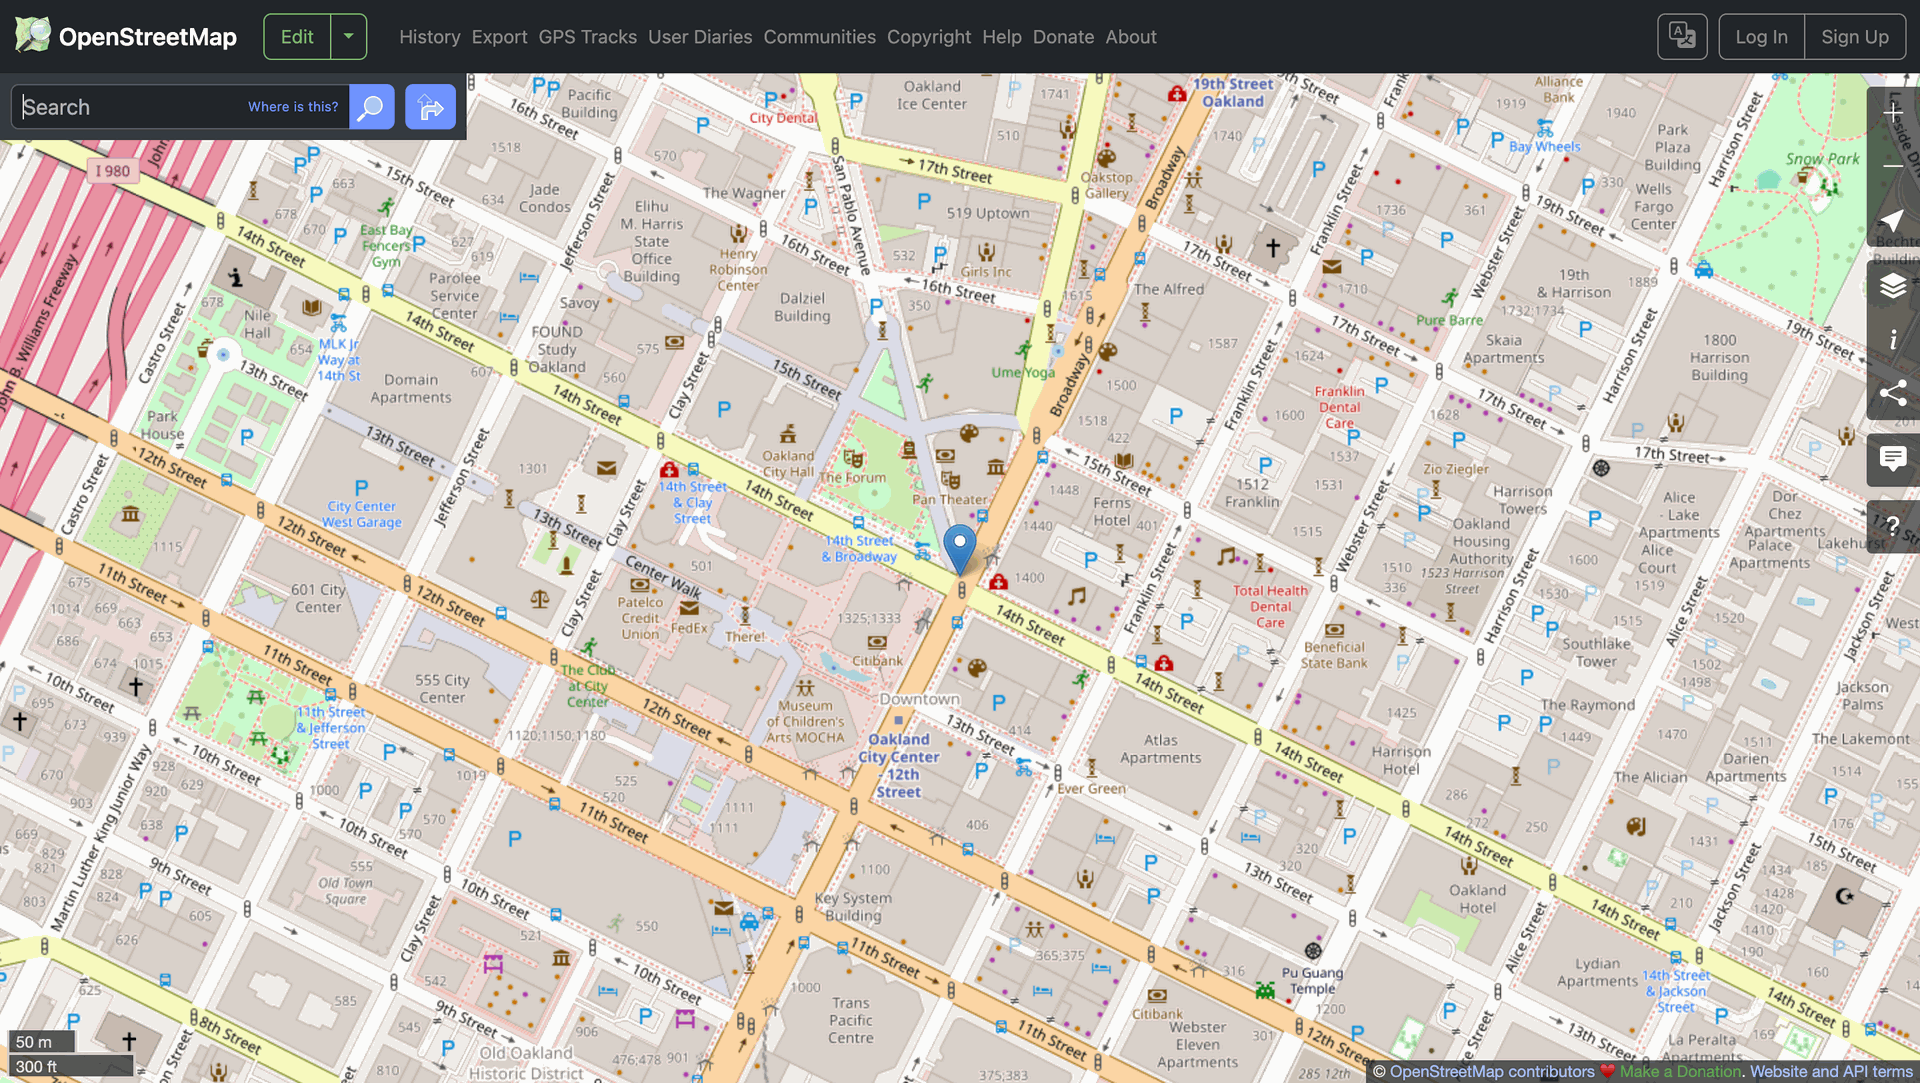Open the Copyright page
The image size is (1920, 1083).
929,37
